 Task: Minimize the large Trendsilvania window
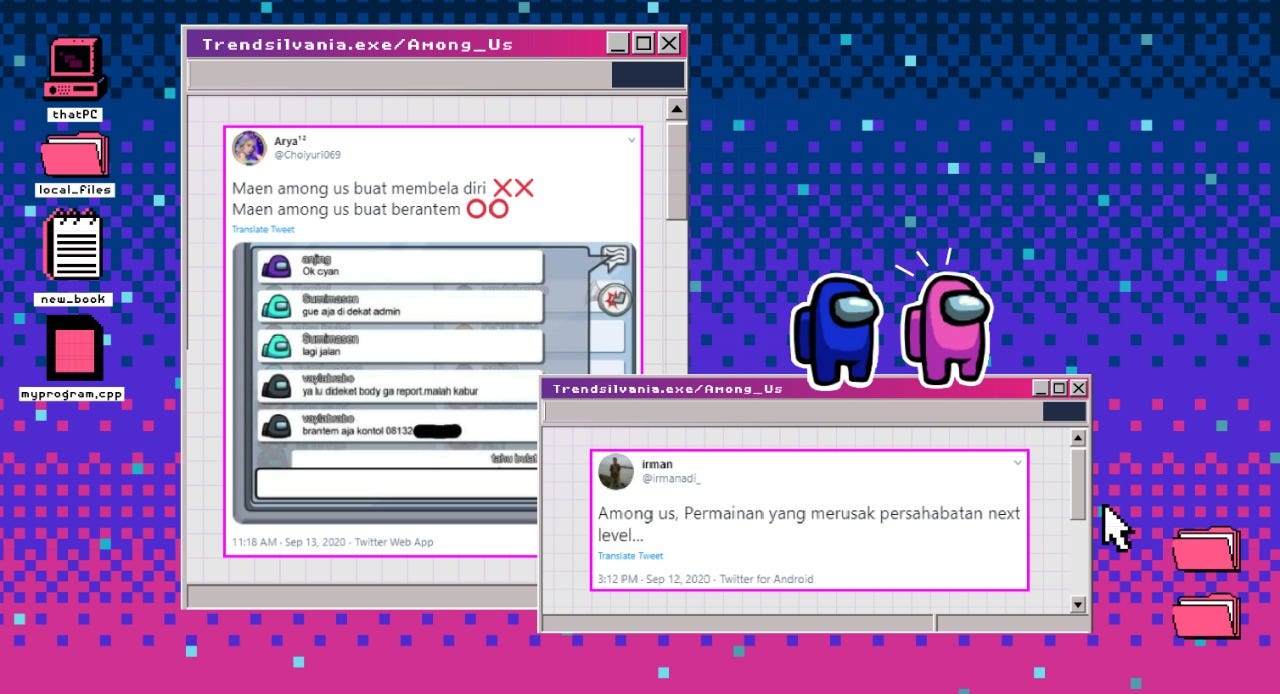(x=618, y=43)
